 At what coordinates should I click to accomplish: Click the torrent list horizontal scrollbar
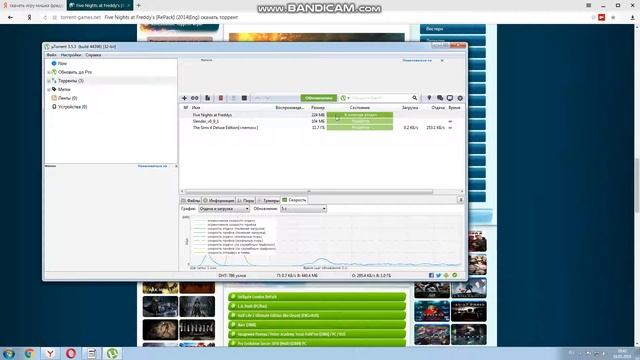(x=309, y=191)
